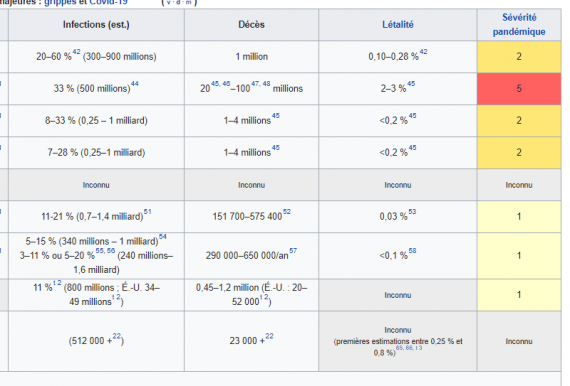Open reference 54 after 340 millions – 1 milliard

pyautogui.click(x=162, y=237)
